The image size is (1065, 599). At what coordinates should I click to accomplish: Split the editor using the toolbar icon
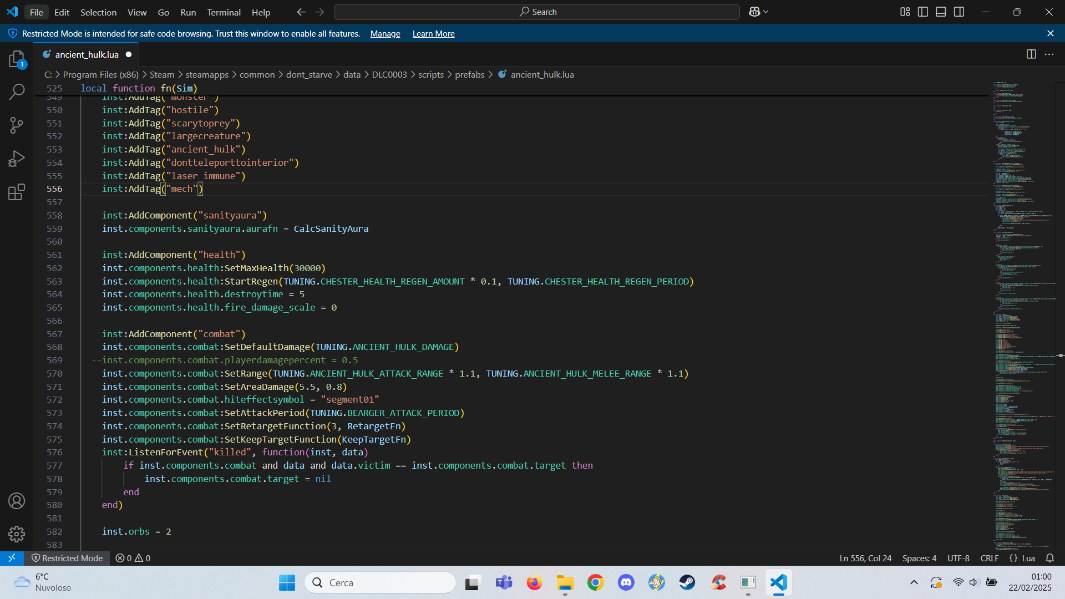(1030, 54)
